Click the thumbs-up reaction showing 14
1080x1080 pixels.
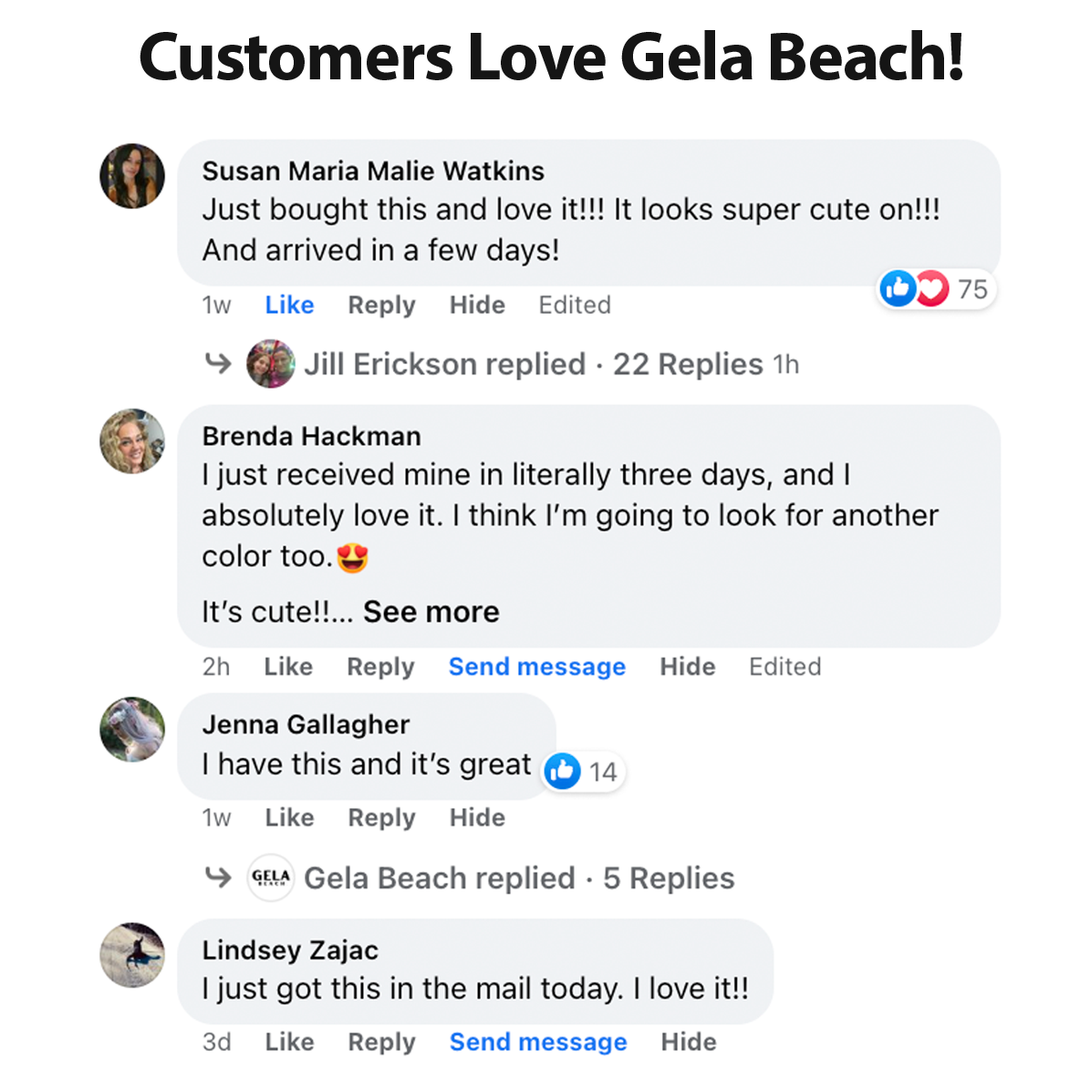pyautogui.click(x=582, y=772)
